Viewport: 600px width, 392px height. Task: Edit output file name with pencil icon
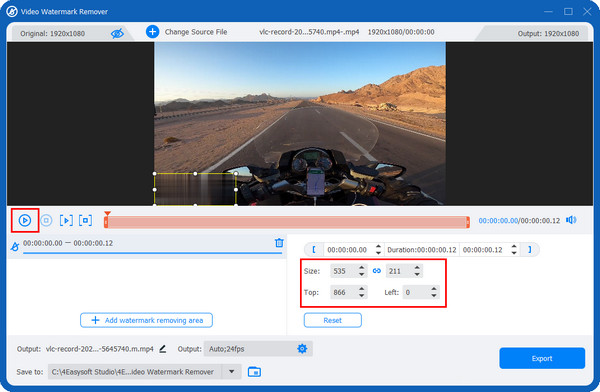tap(163, 349)
